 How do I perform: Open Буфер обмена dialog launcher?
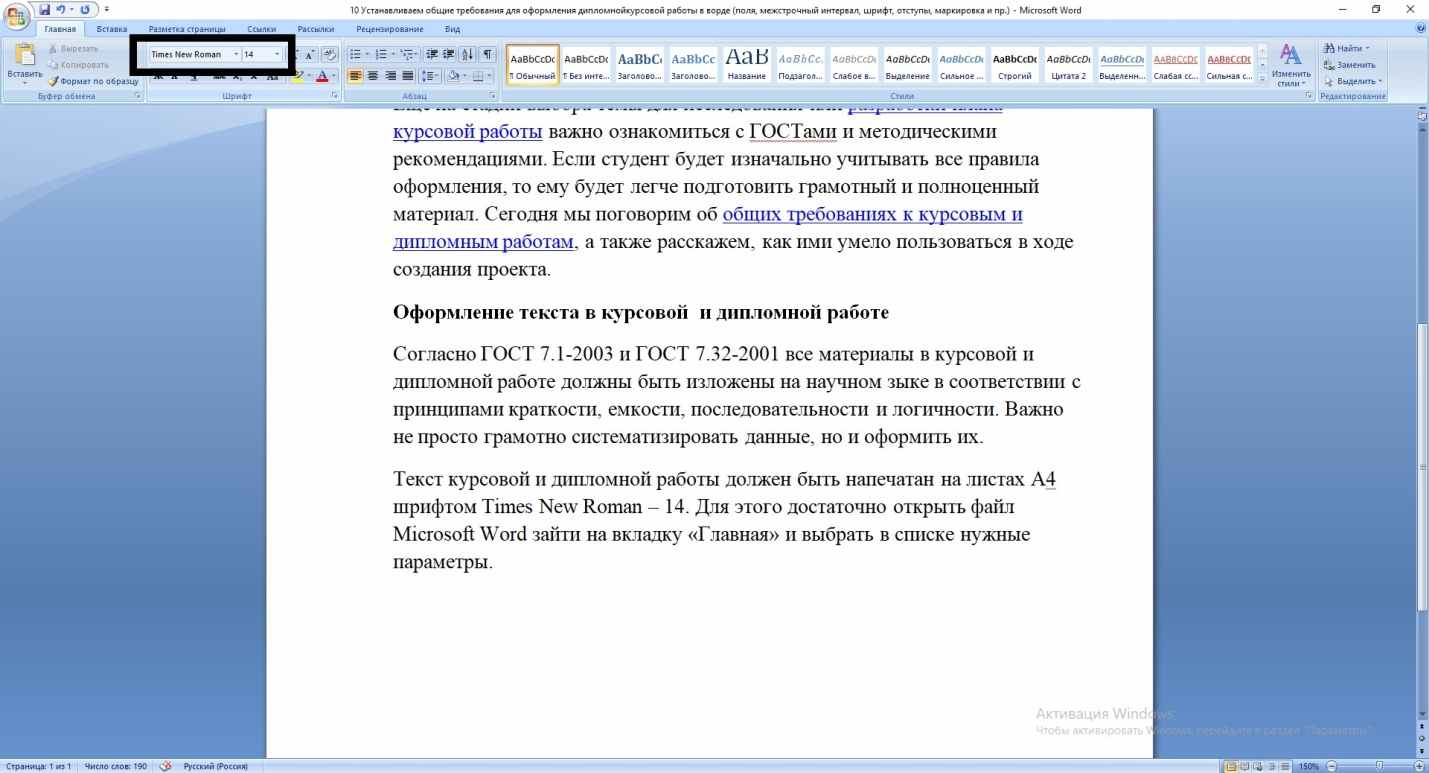[137, 96]
